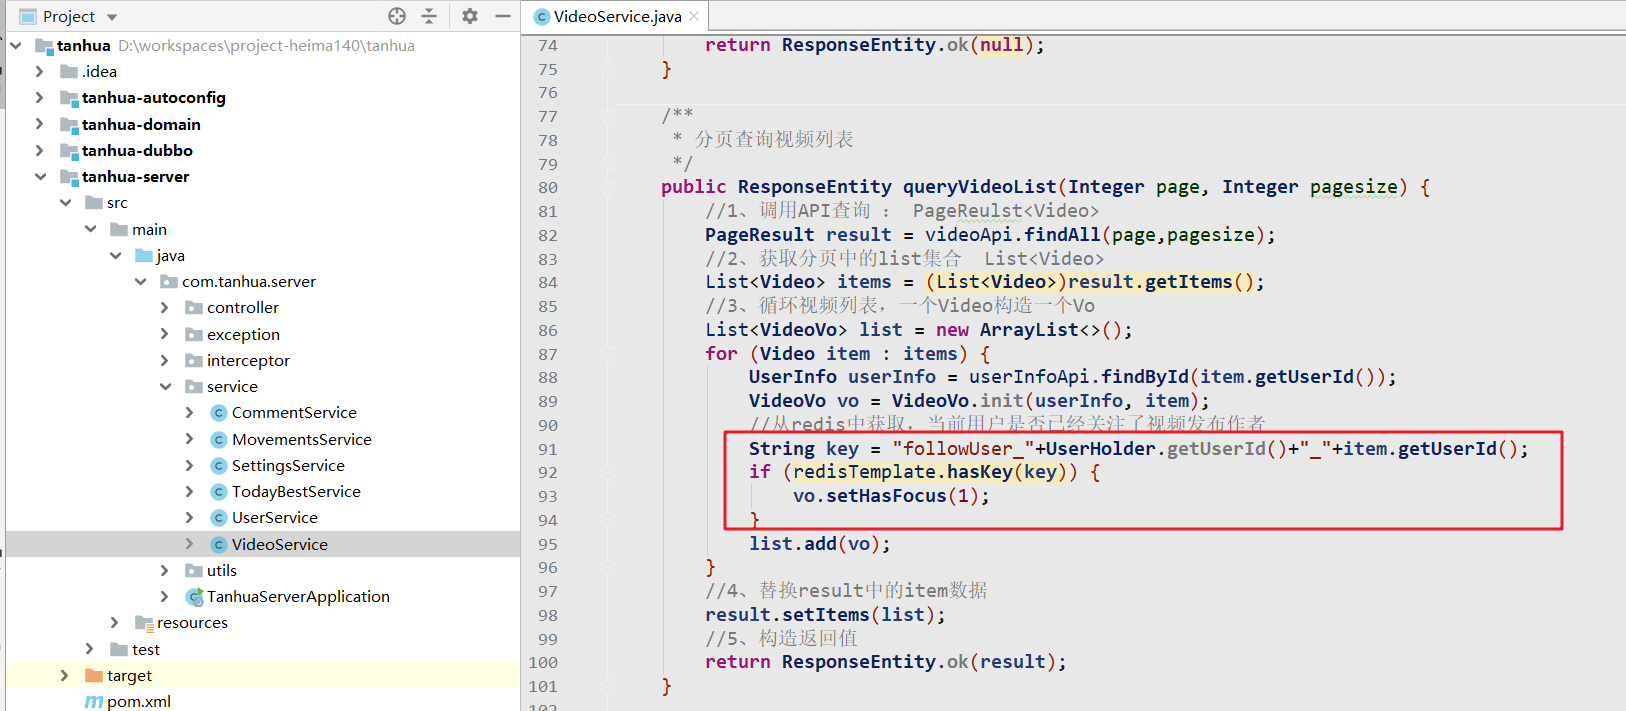The width and height of the screenshot is (1626, 711).
Task: Click the resources folder icon
Action: tap(144, 622)
